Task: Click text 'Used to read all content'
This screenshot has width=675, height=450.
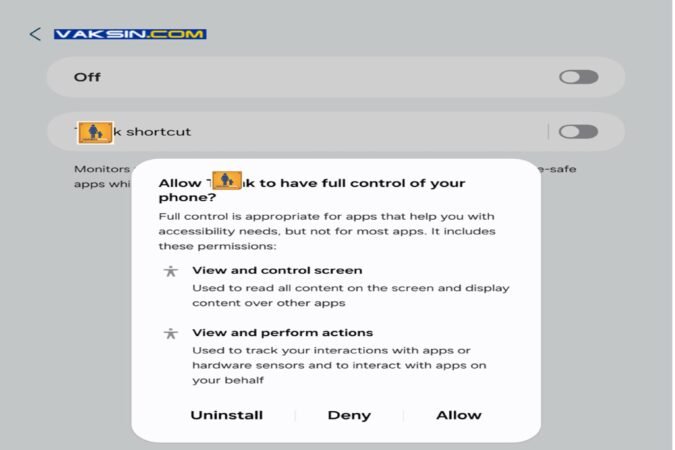Action: coord(350,295)
